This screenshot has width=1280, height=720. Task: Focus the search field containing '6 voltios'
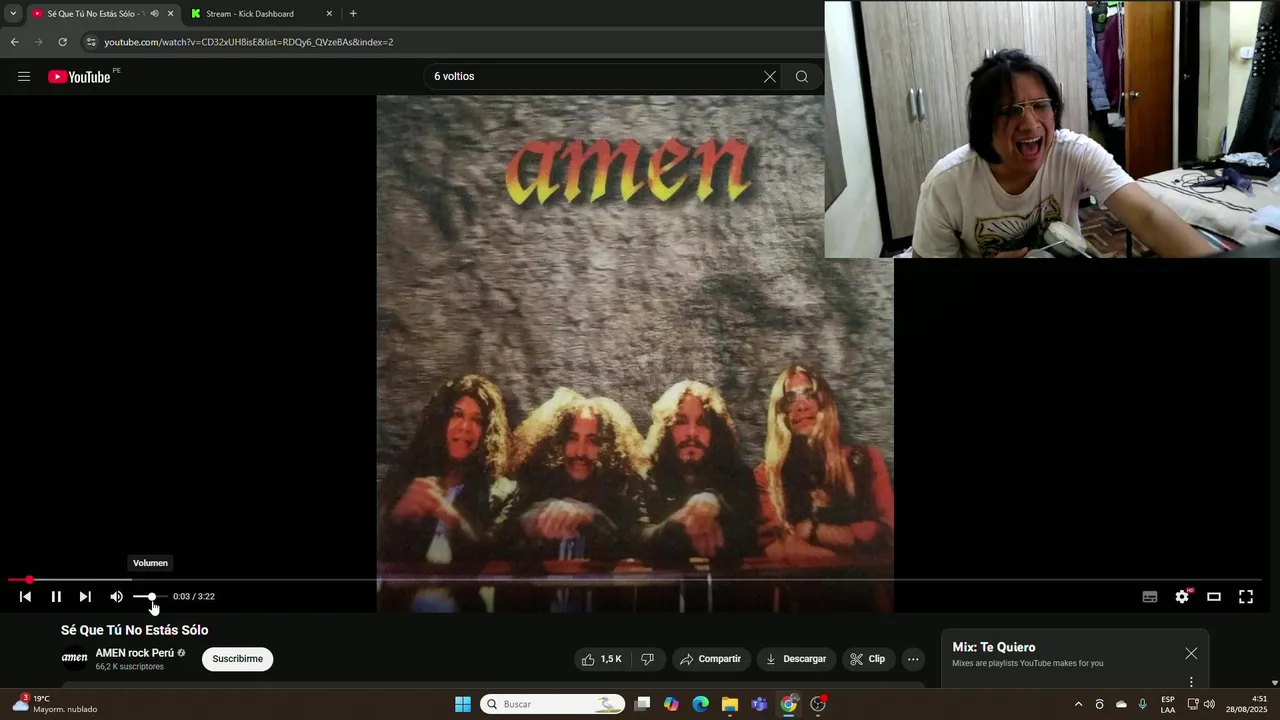(x=594, y=77)
